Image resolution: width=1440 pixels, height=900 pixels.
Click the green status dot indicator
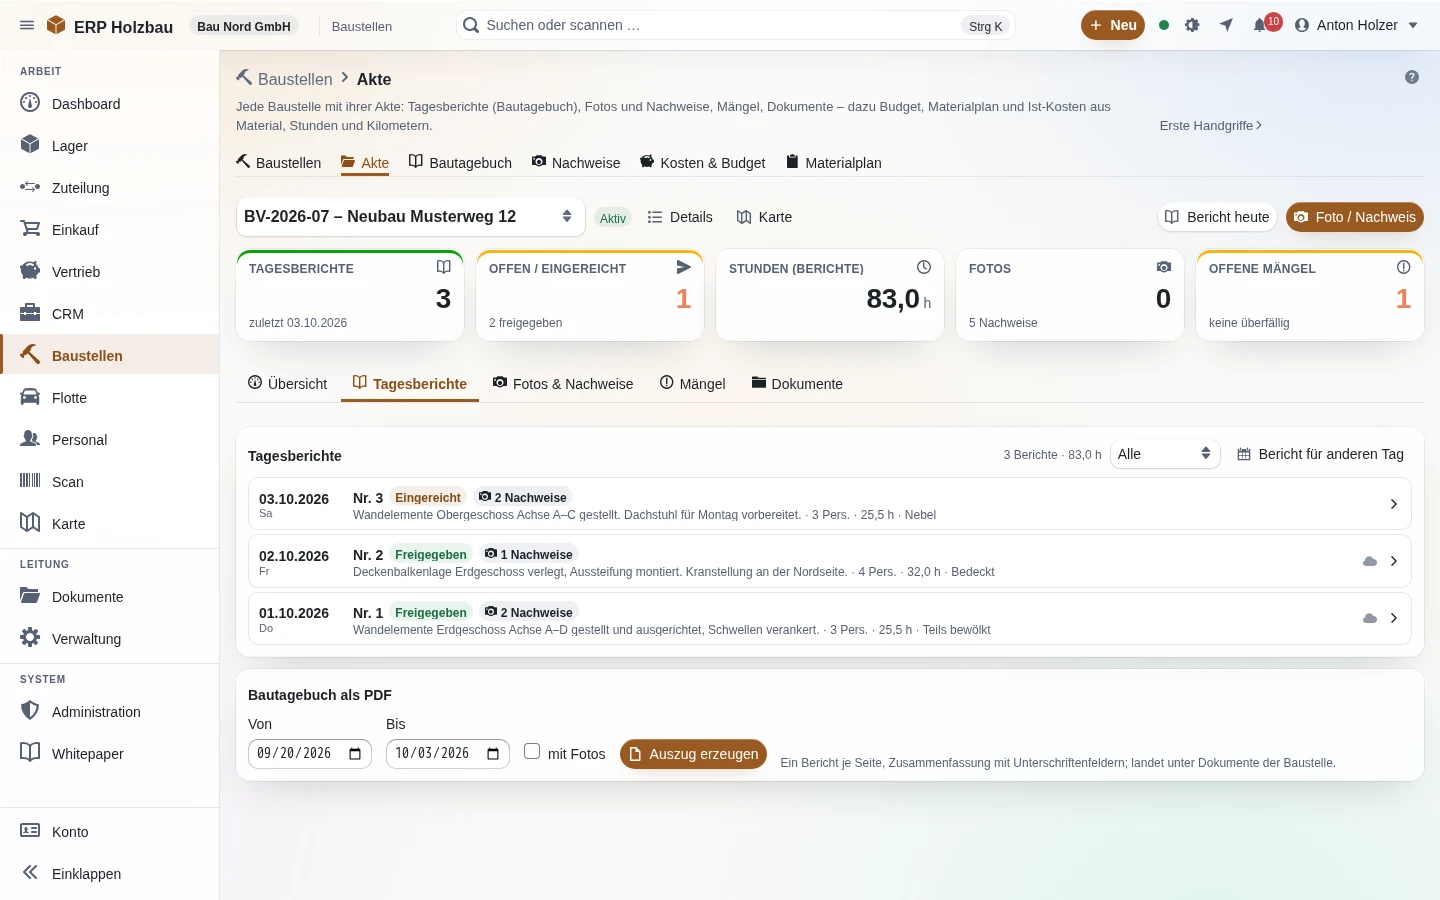[1164, 25]
